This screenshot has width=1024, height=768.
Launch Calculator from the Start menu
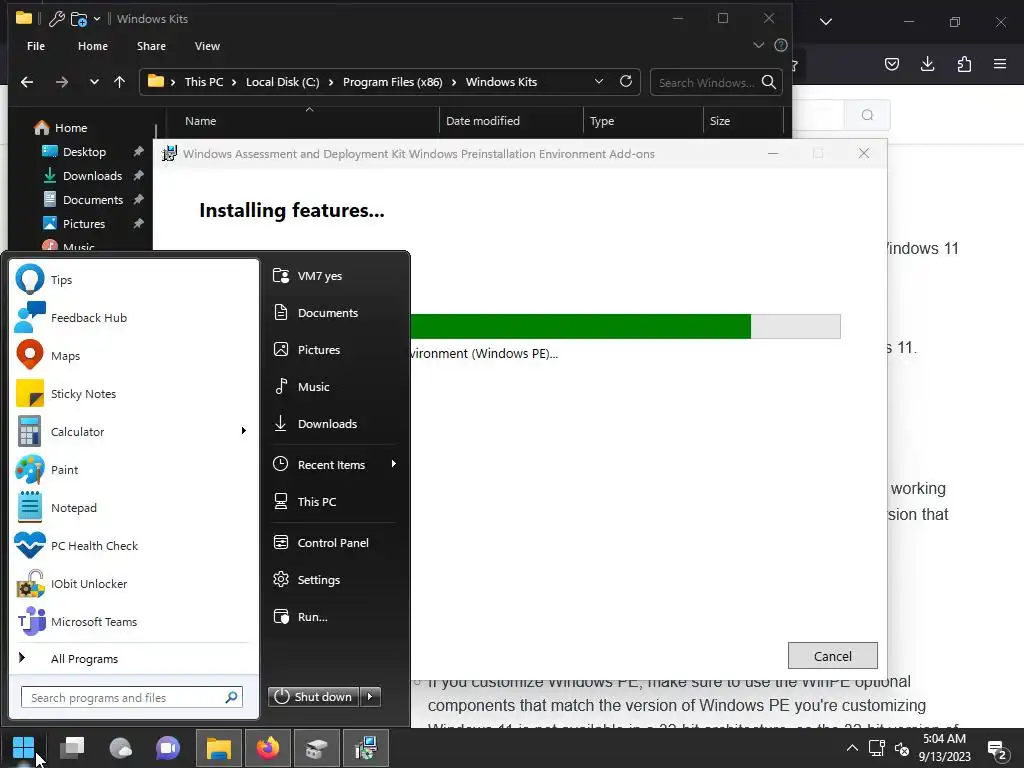pyautogui.click(x=124, y=431)
